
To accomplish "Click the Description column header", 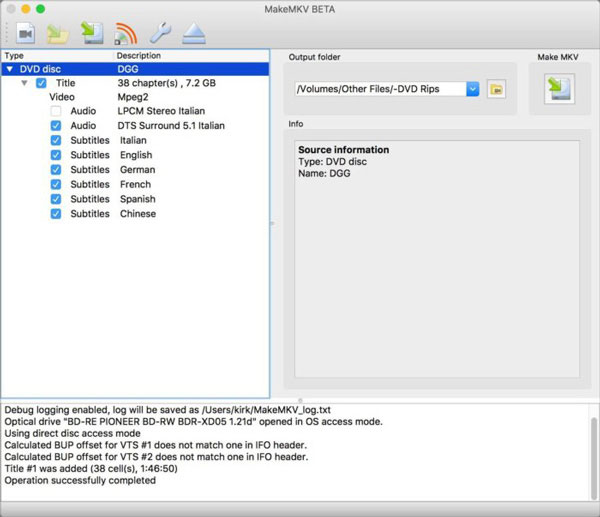I will coord(191,56).
